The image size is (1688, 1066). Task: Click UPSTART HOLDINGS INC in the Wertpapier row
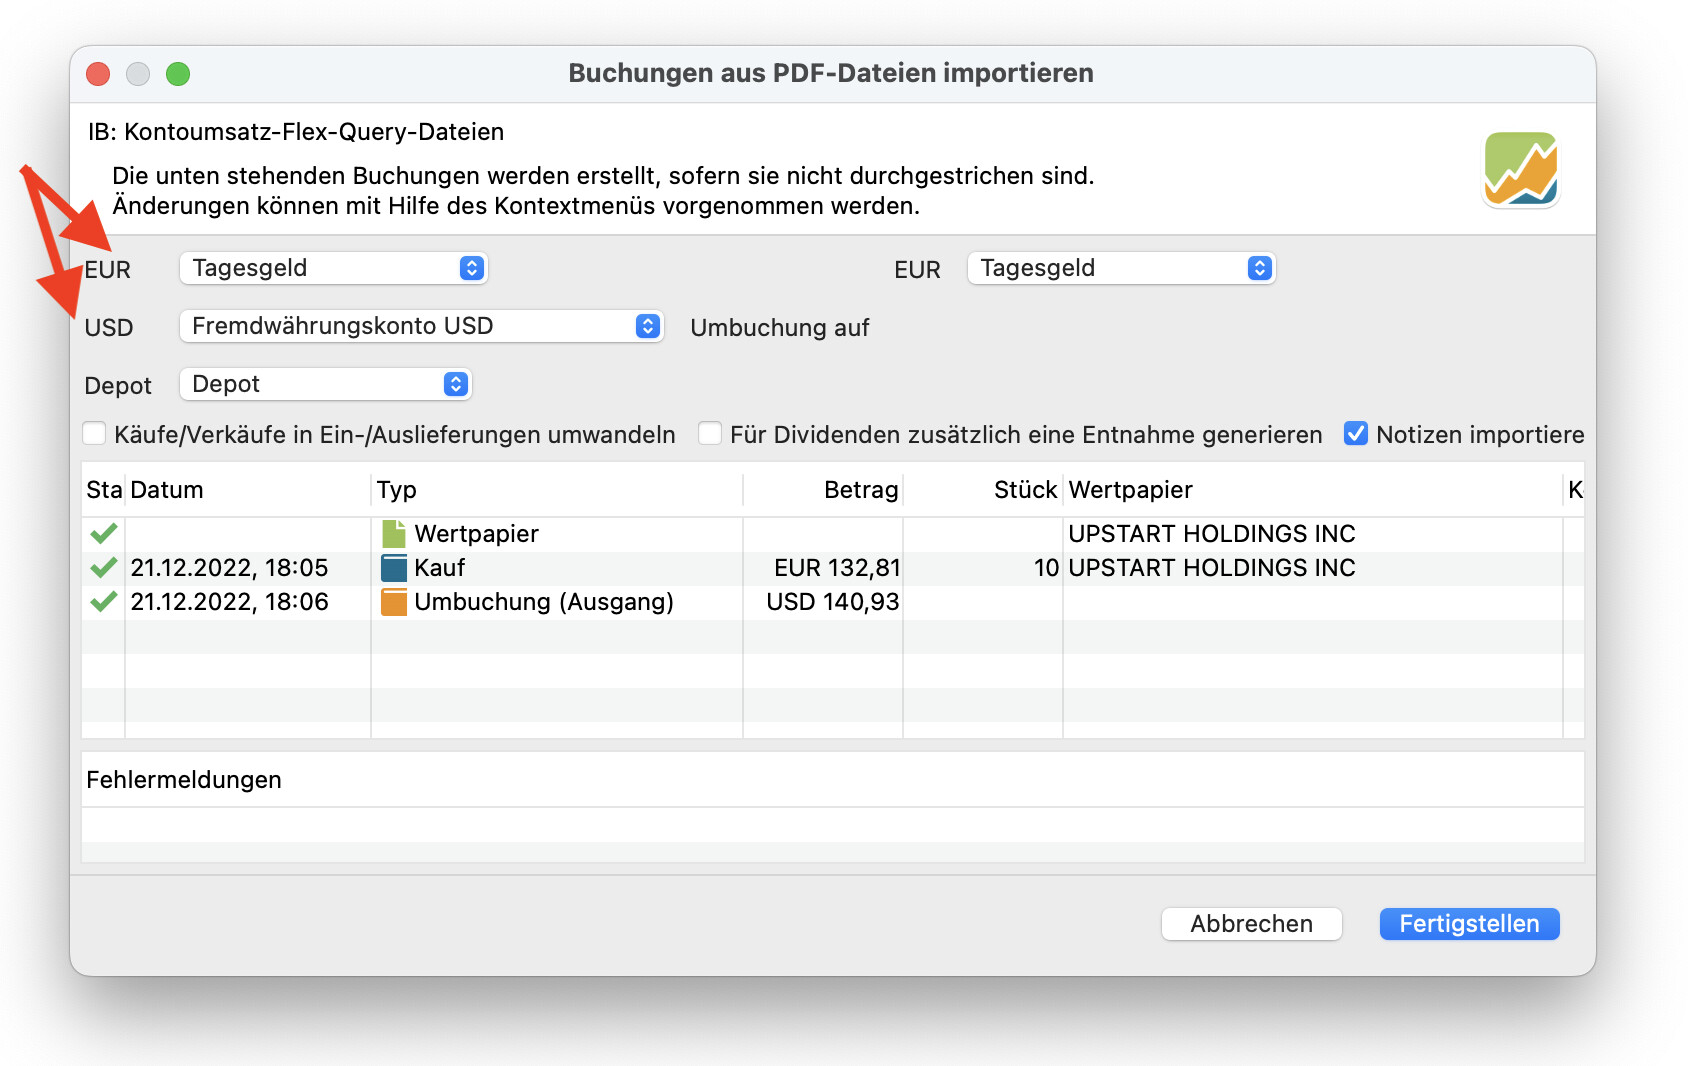(x=1212, y=534)
